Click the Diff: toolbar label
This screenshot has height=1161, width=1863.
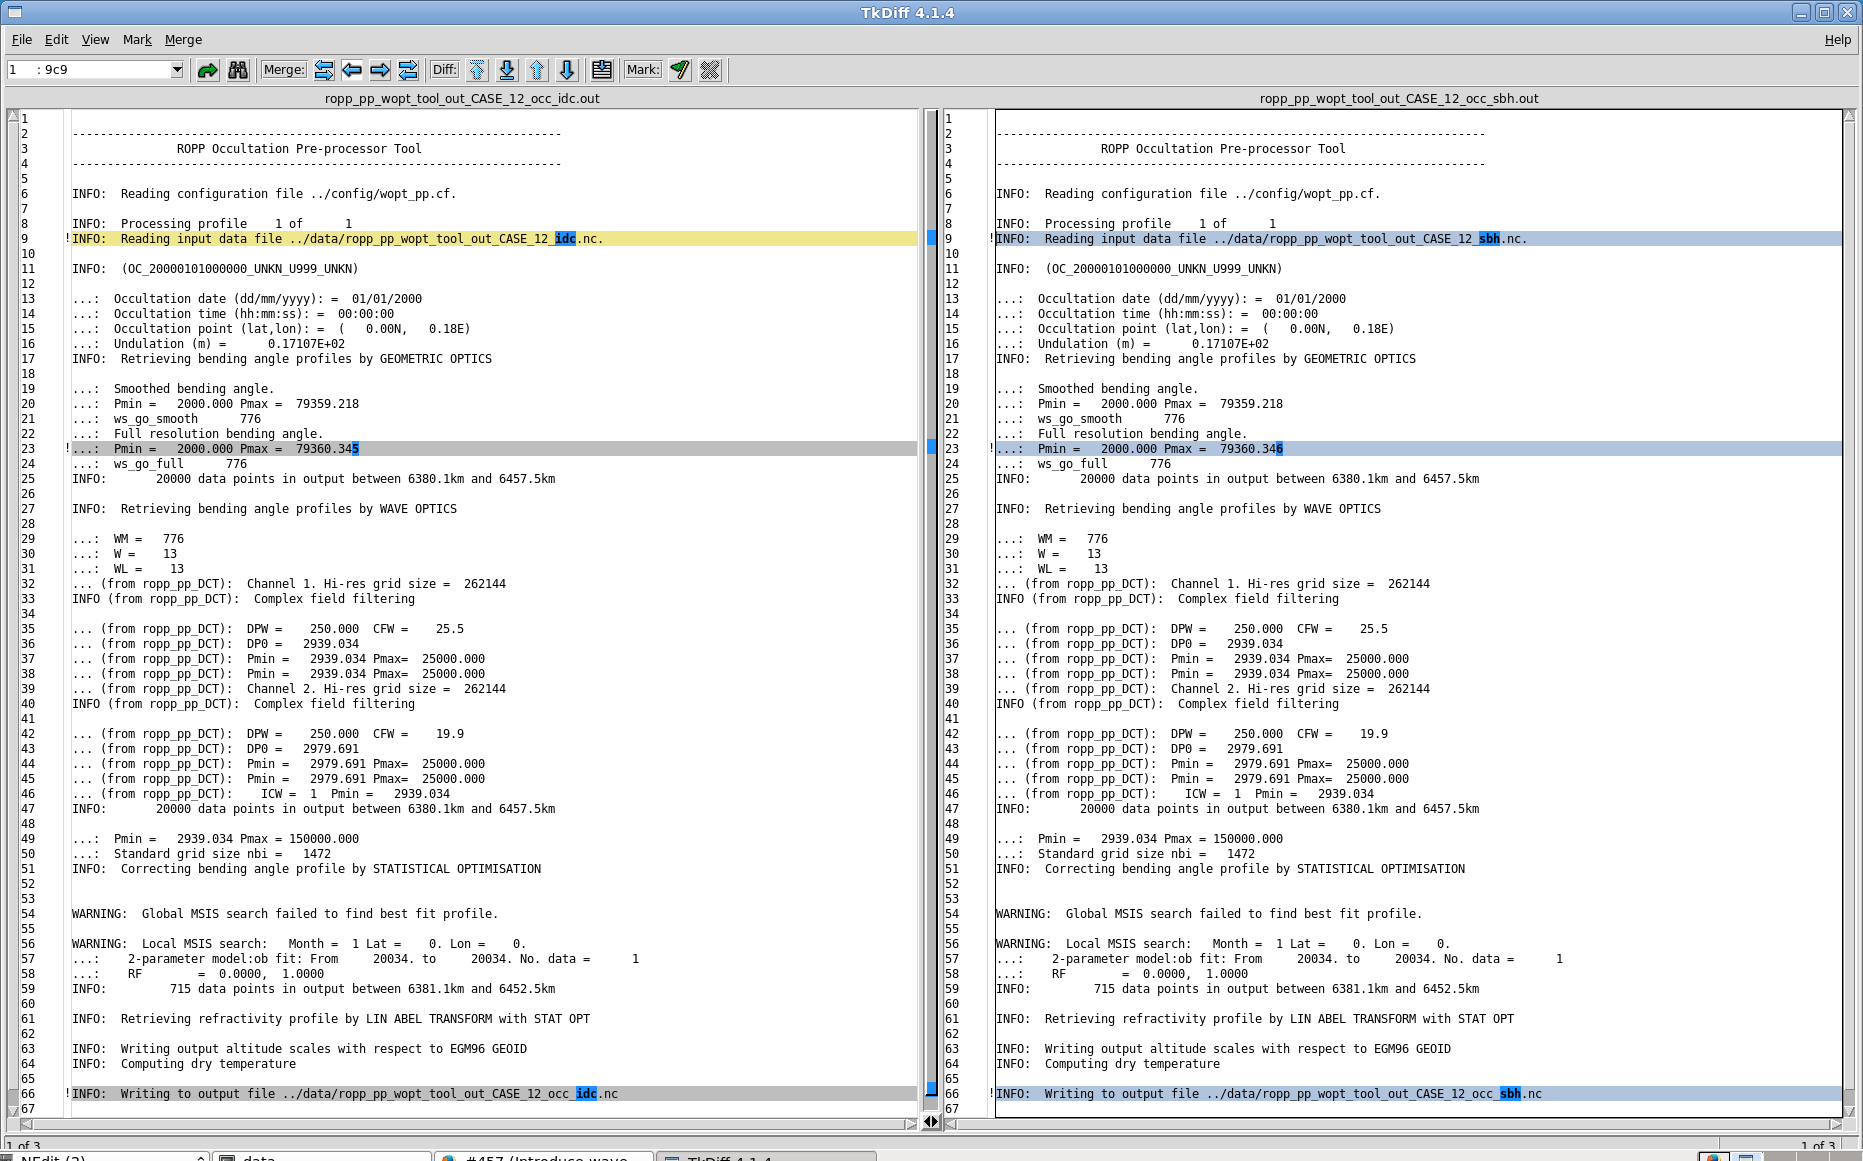tap(444, 70)
